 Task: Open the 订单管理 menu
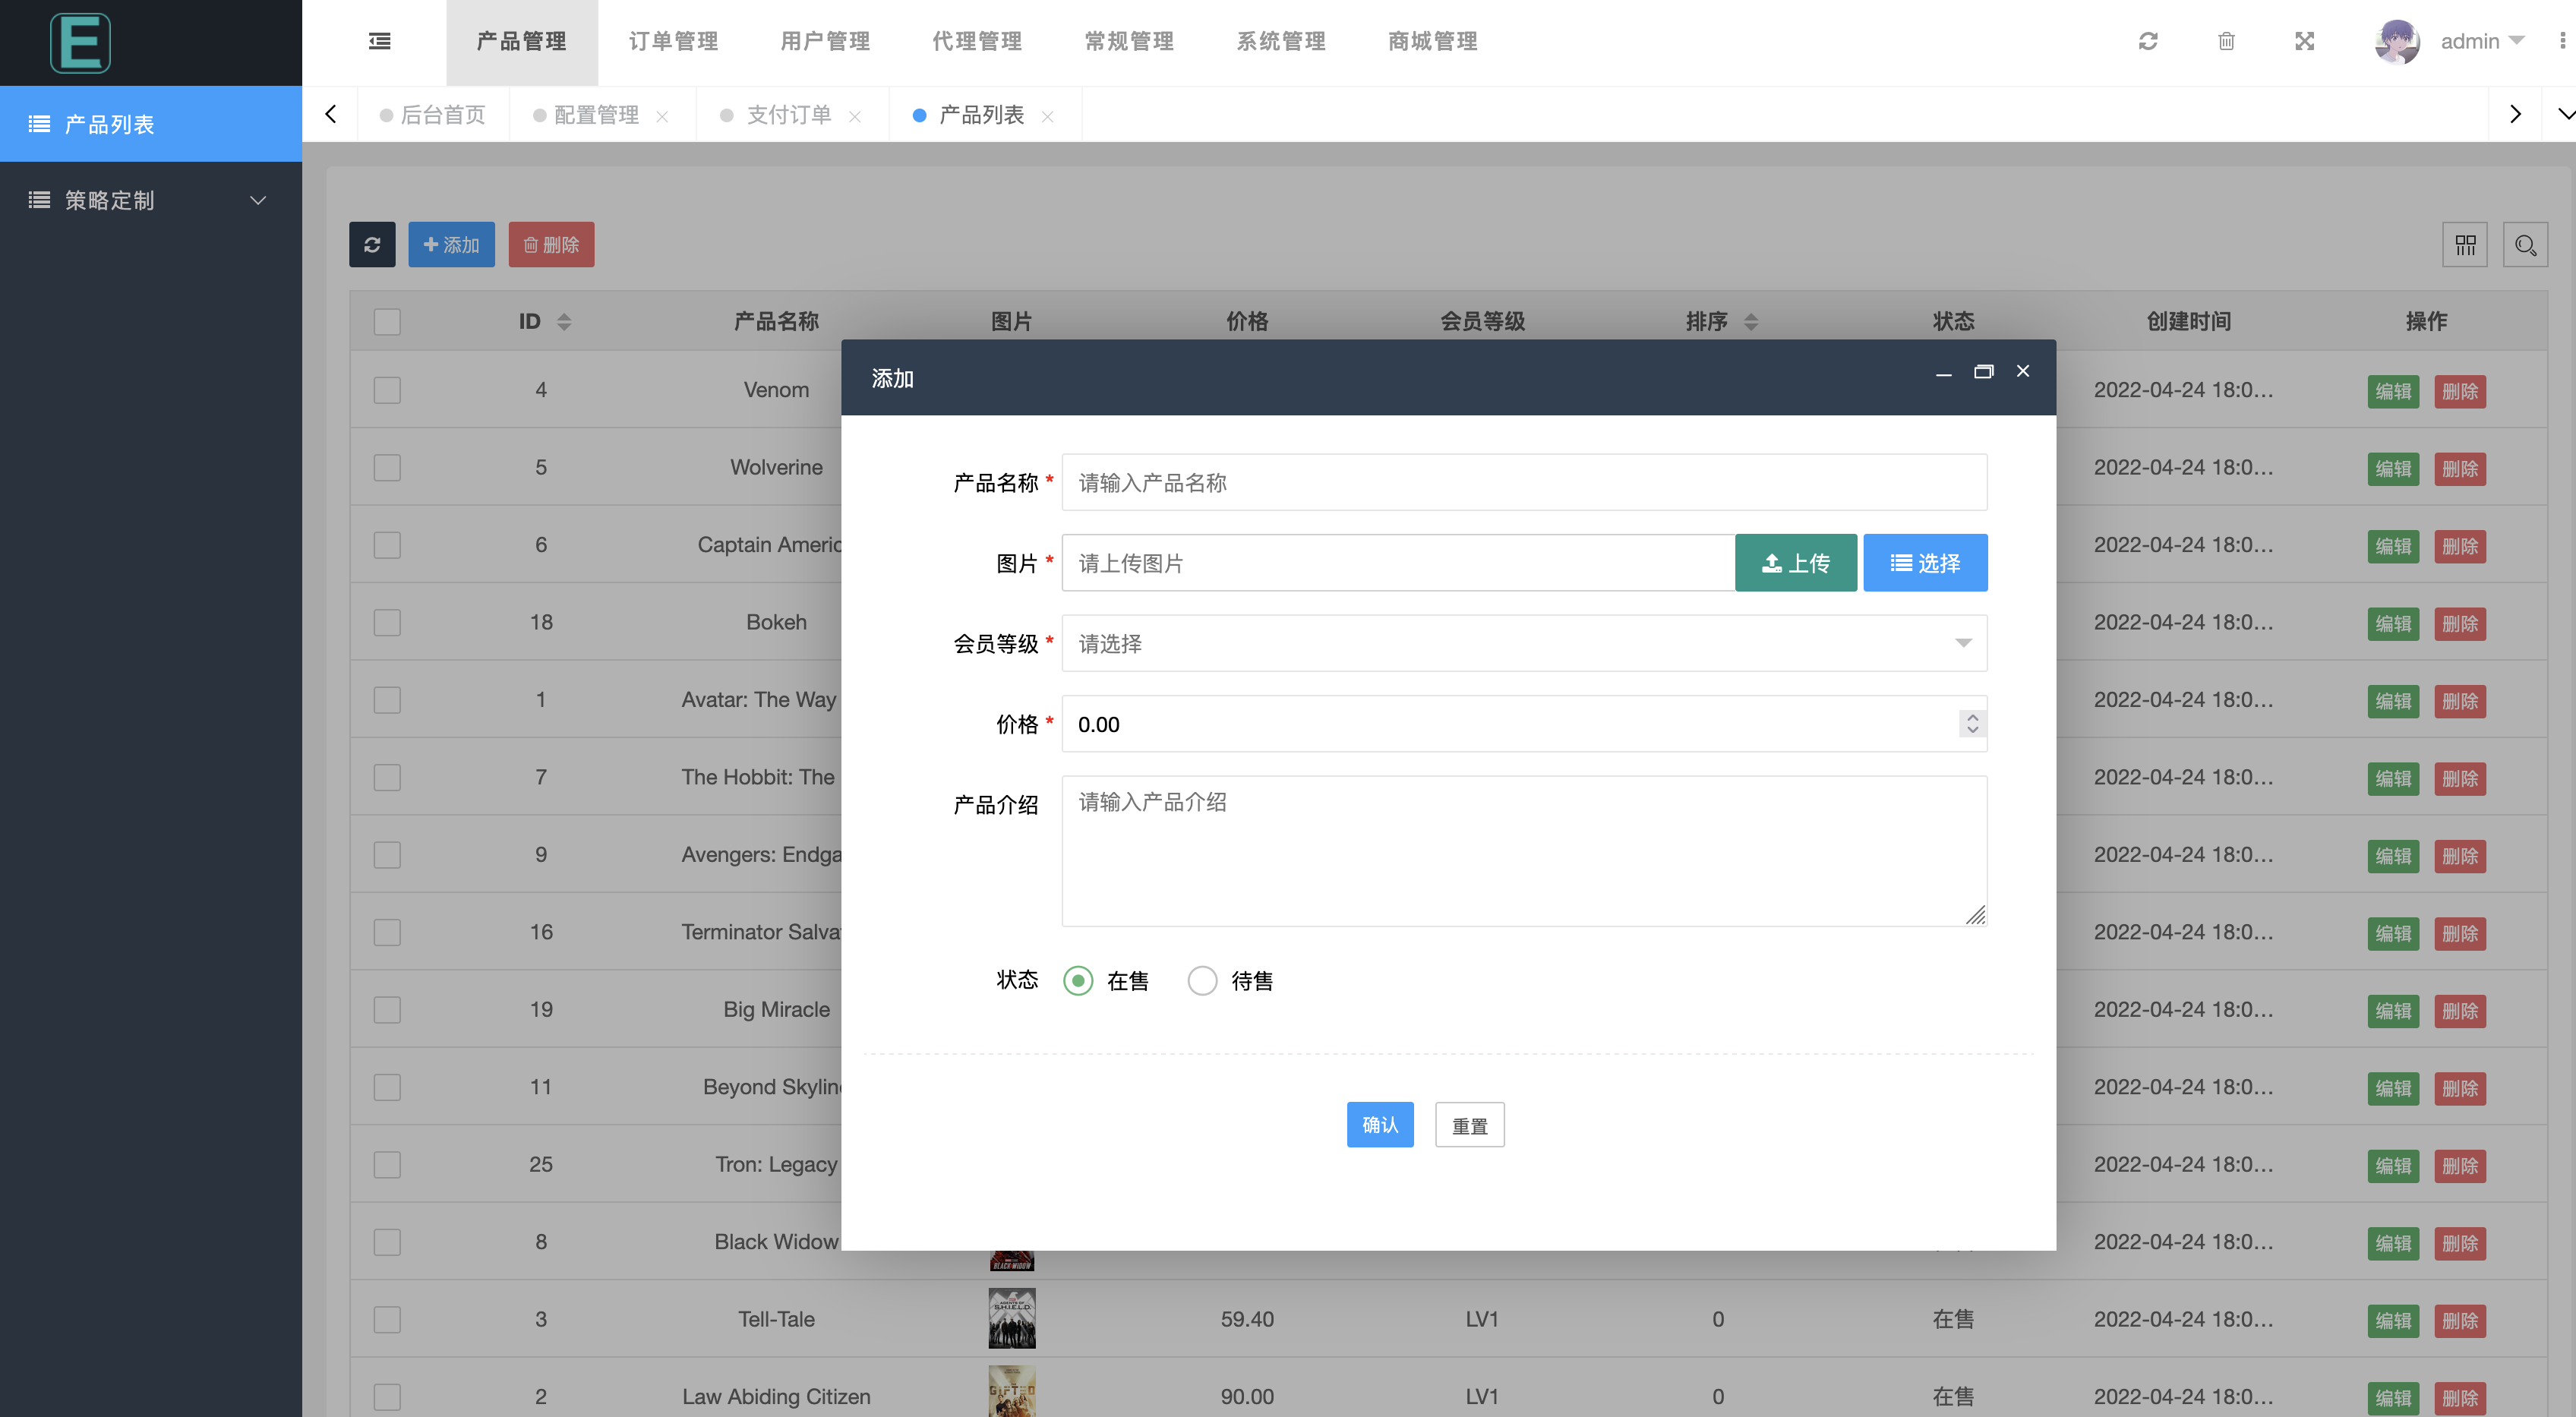(x=673, y=41)
